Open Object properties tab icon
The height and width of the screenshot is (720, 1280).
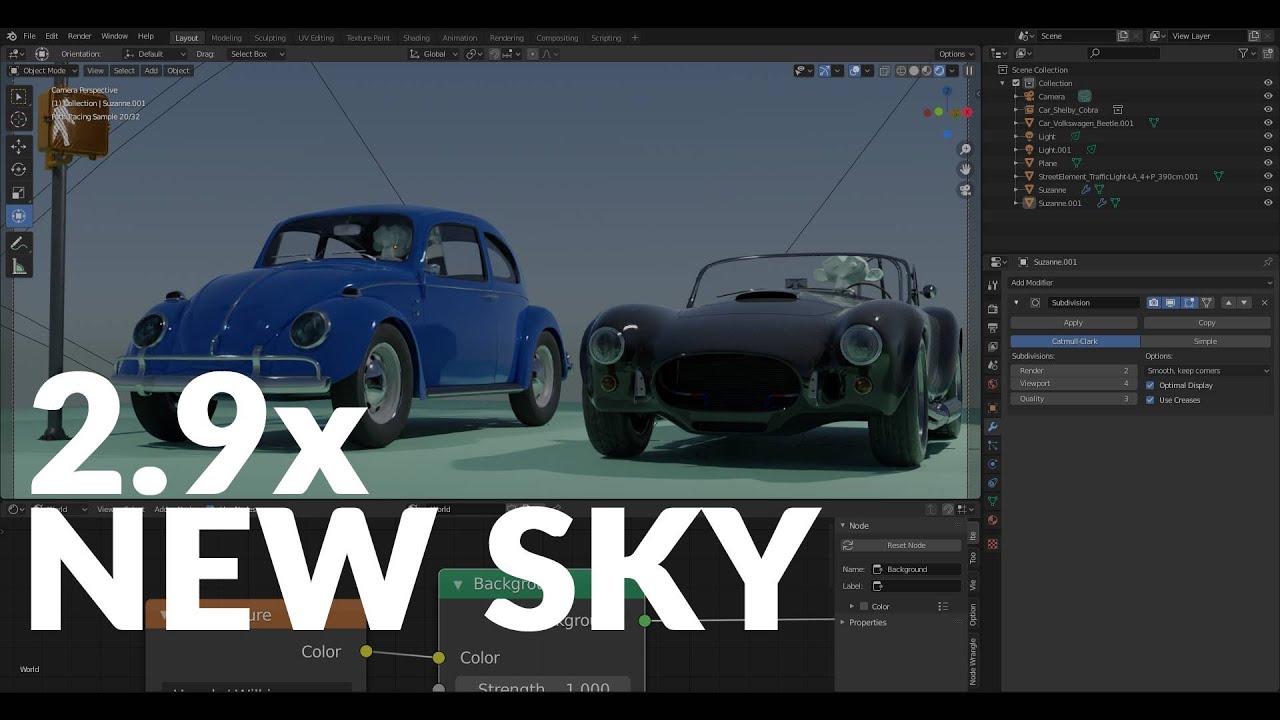[992, 408]
